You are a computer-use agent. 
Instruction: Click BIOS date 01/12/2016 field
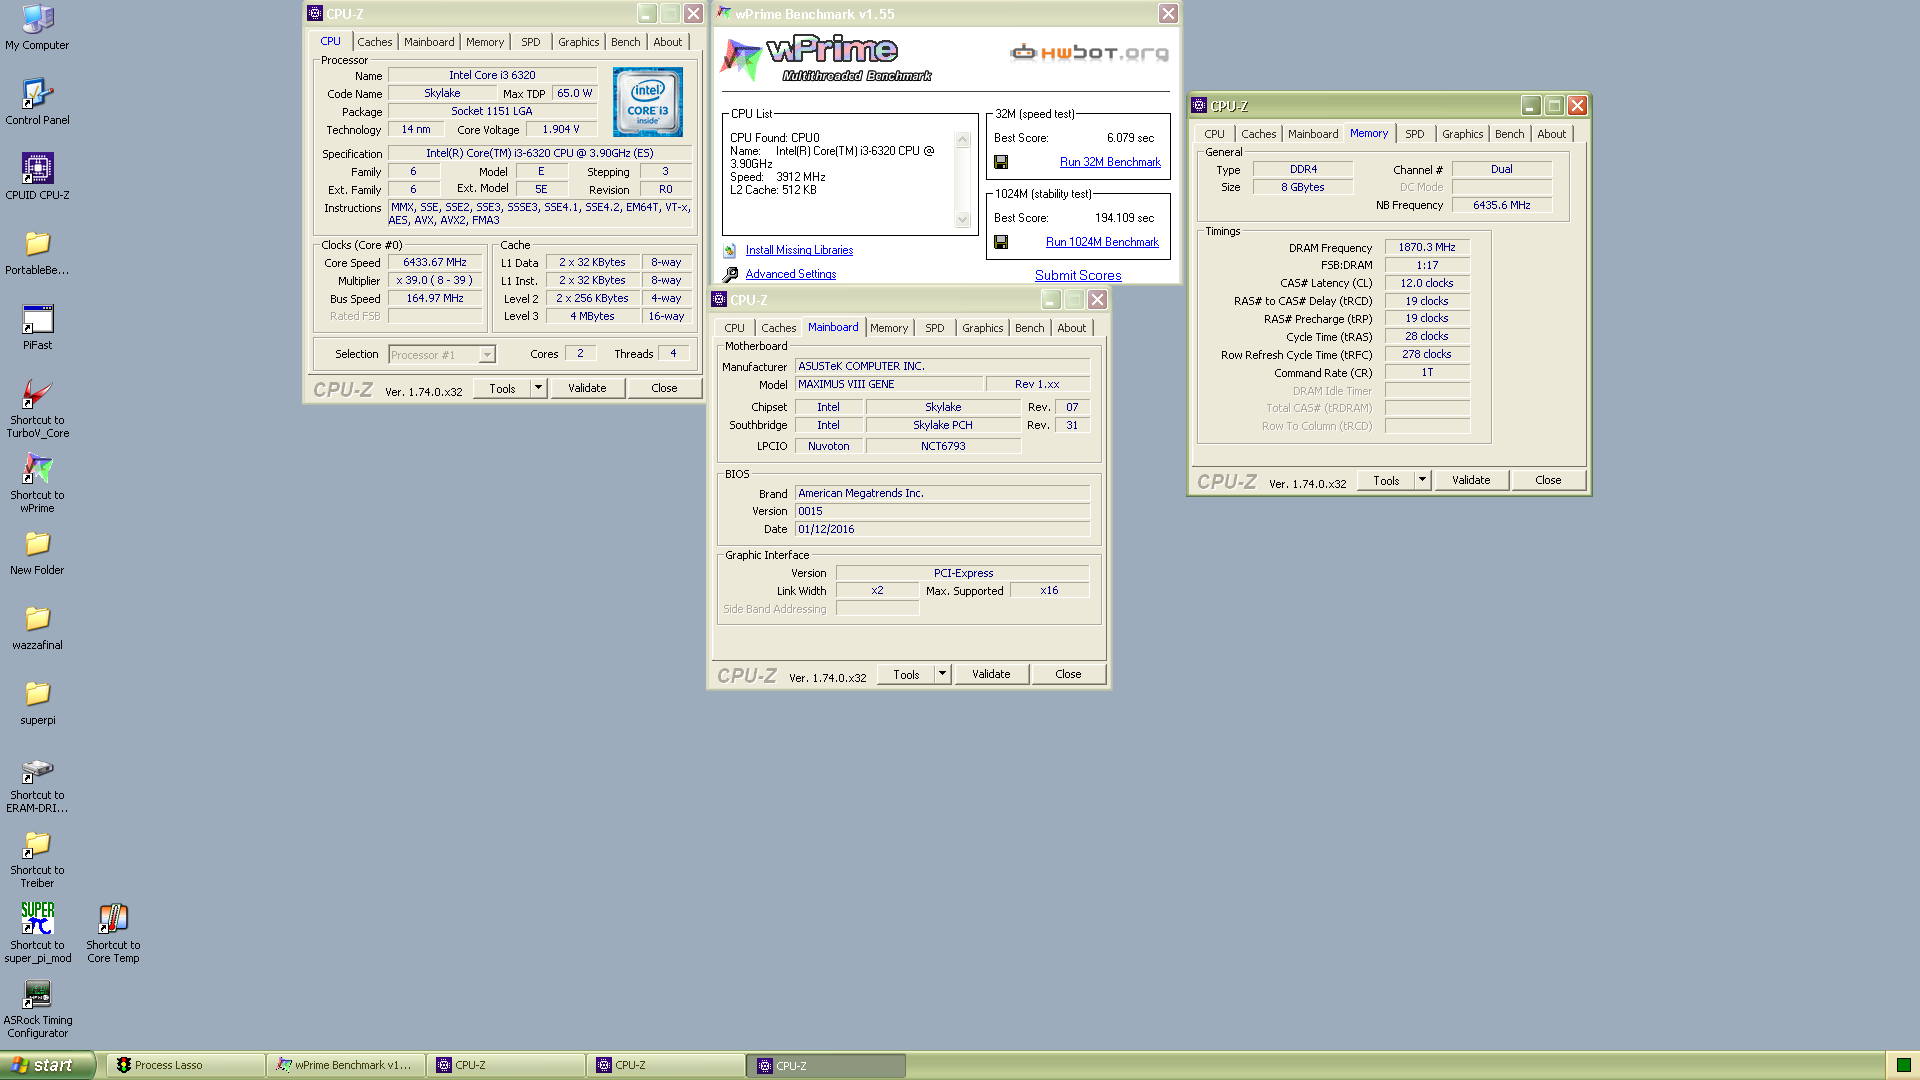click(x=942, y=529)
